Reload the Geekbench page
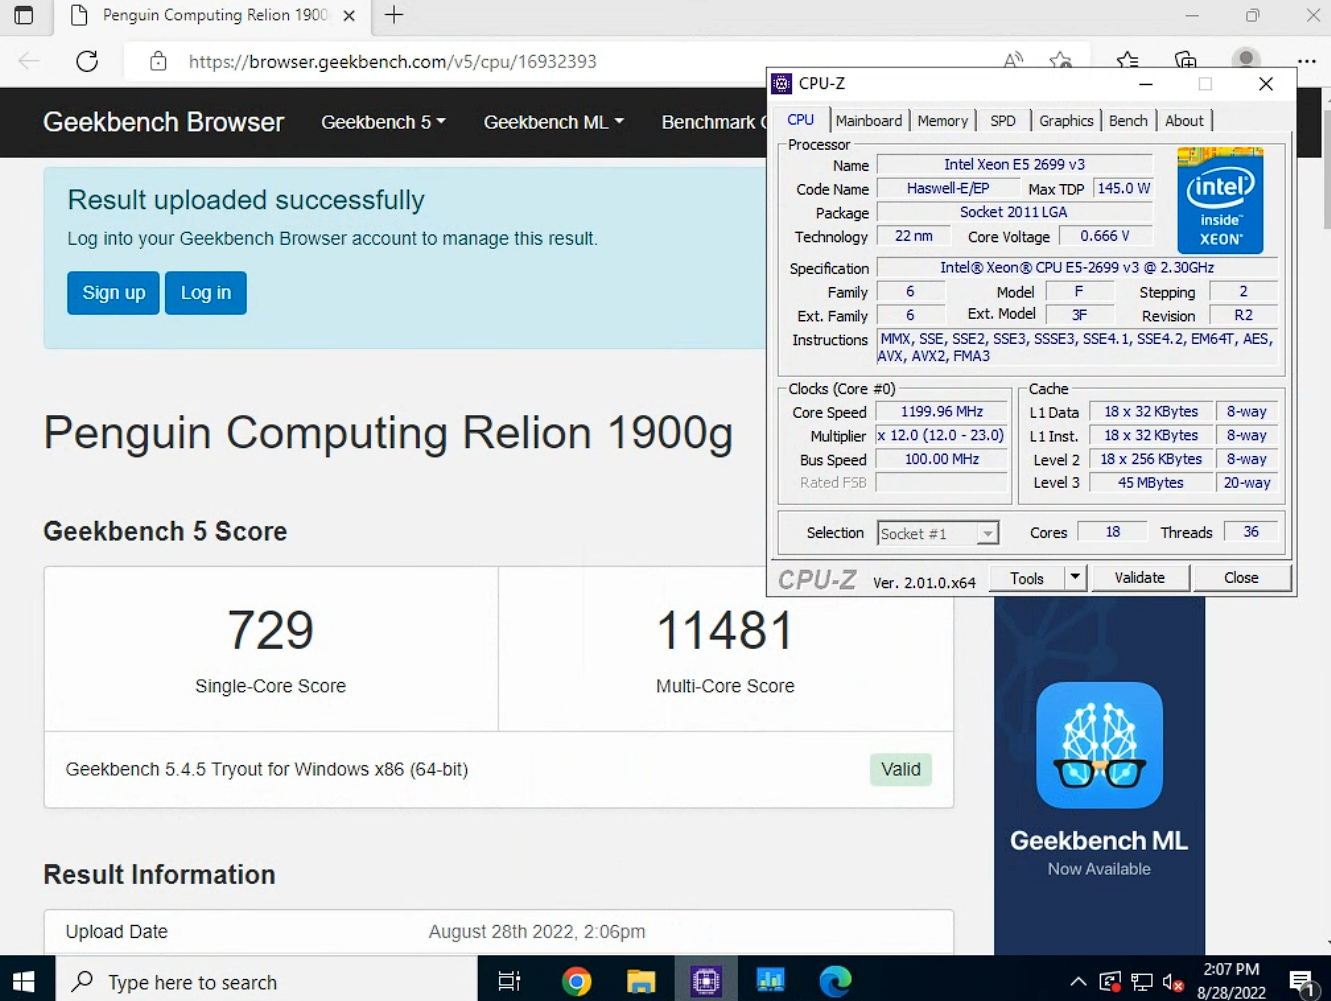 87,61
